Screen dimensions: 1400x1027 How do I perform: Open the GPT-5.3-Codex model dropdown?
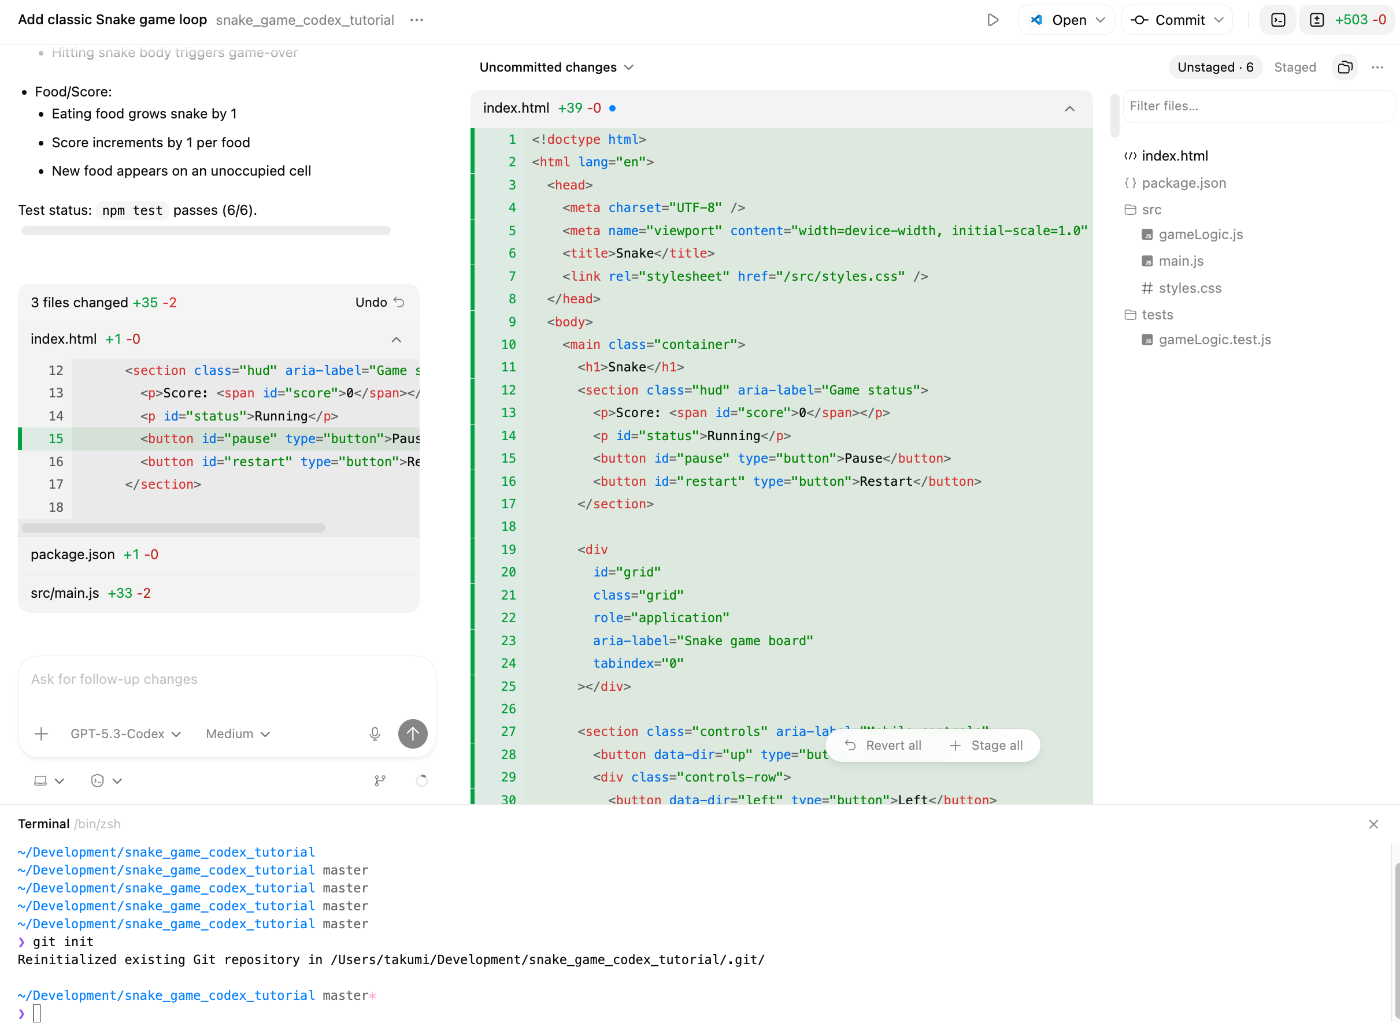click(126, 734)
